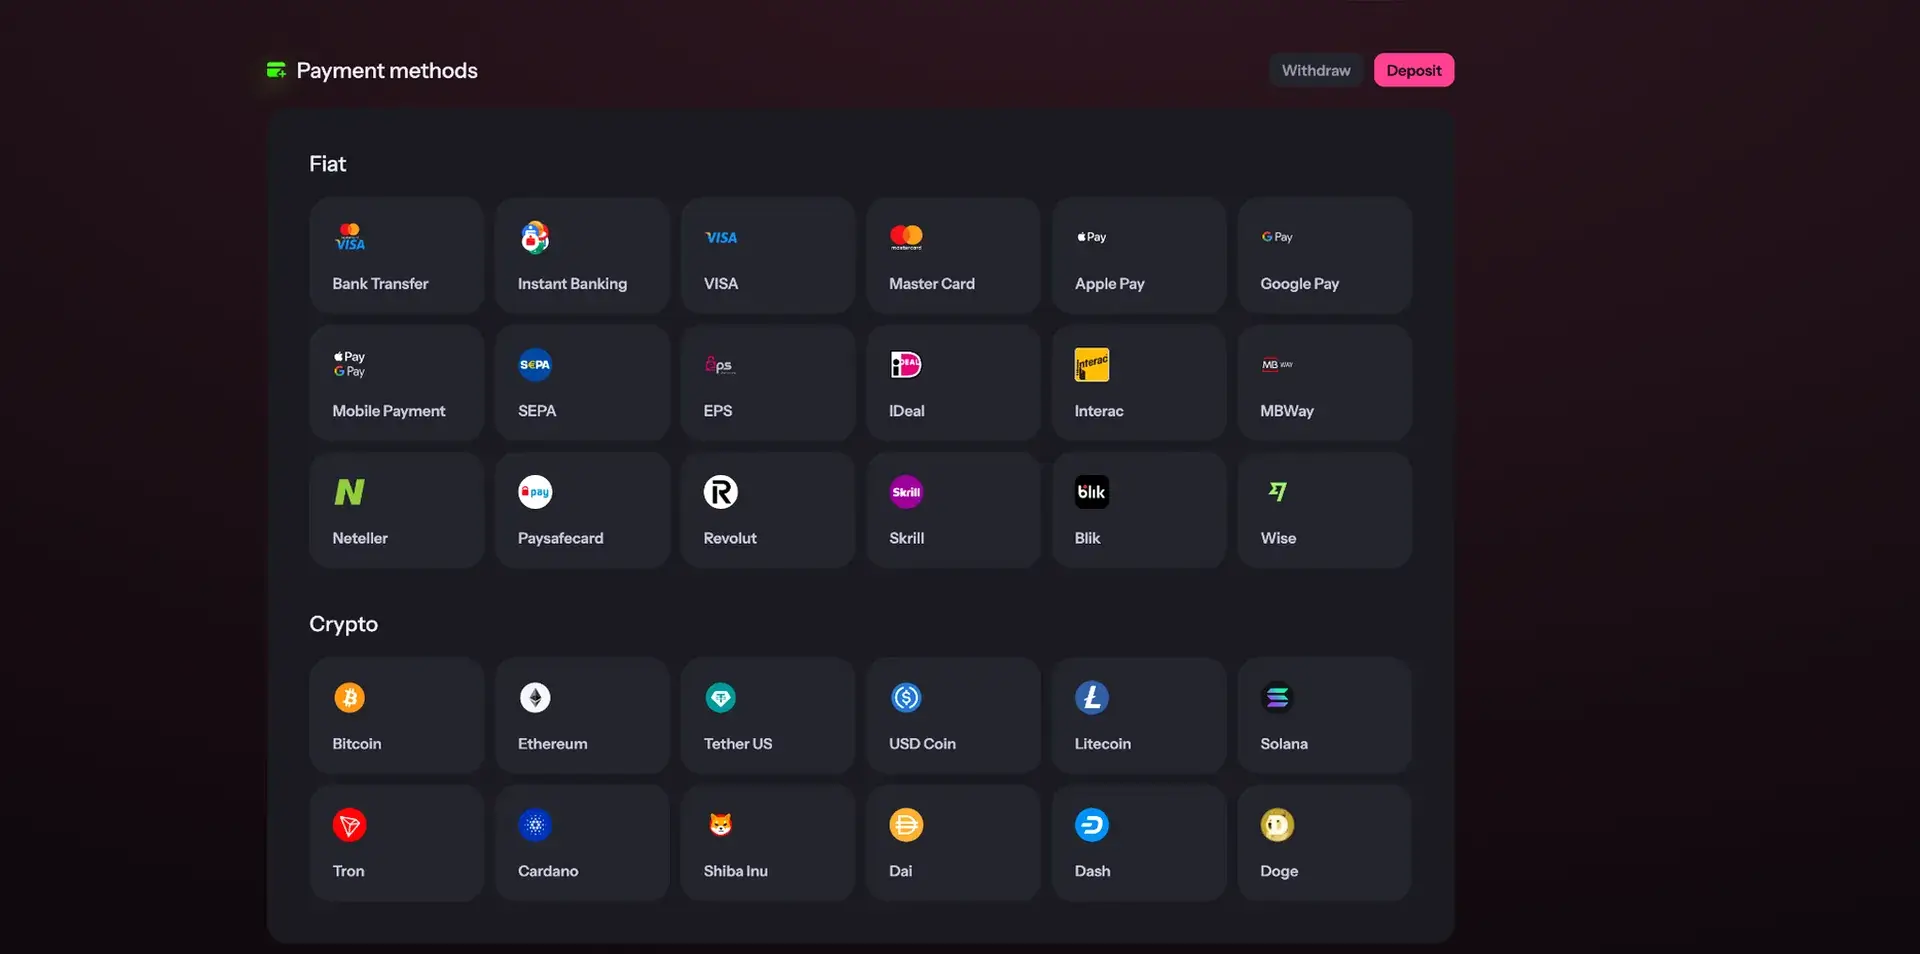Click the IDeal logo icon
Screen dimensions: 1920x954
point(906,364)
